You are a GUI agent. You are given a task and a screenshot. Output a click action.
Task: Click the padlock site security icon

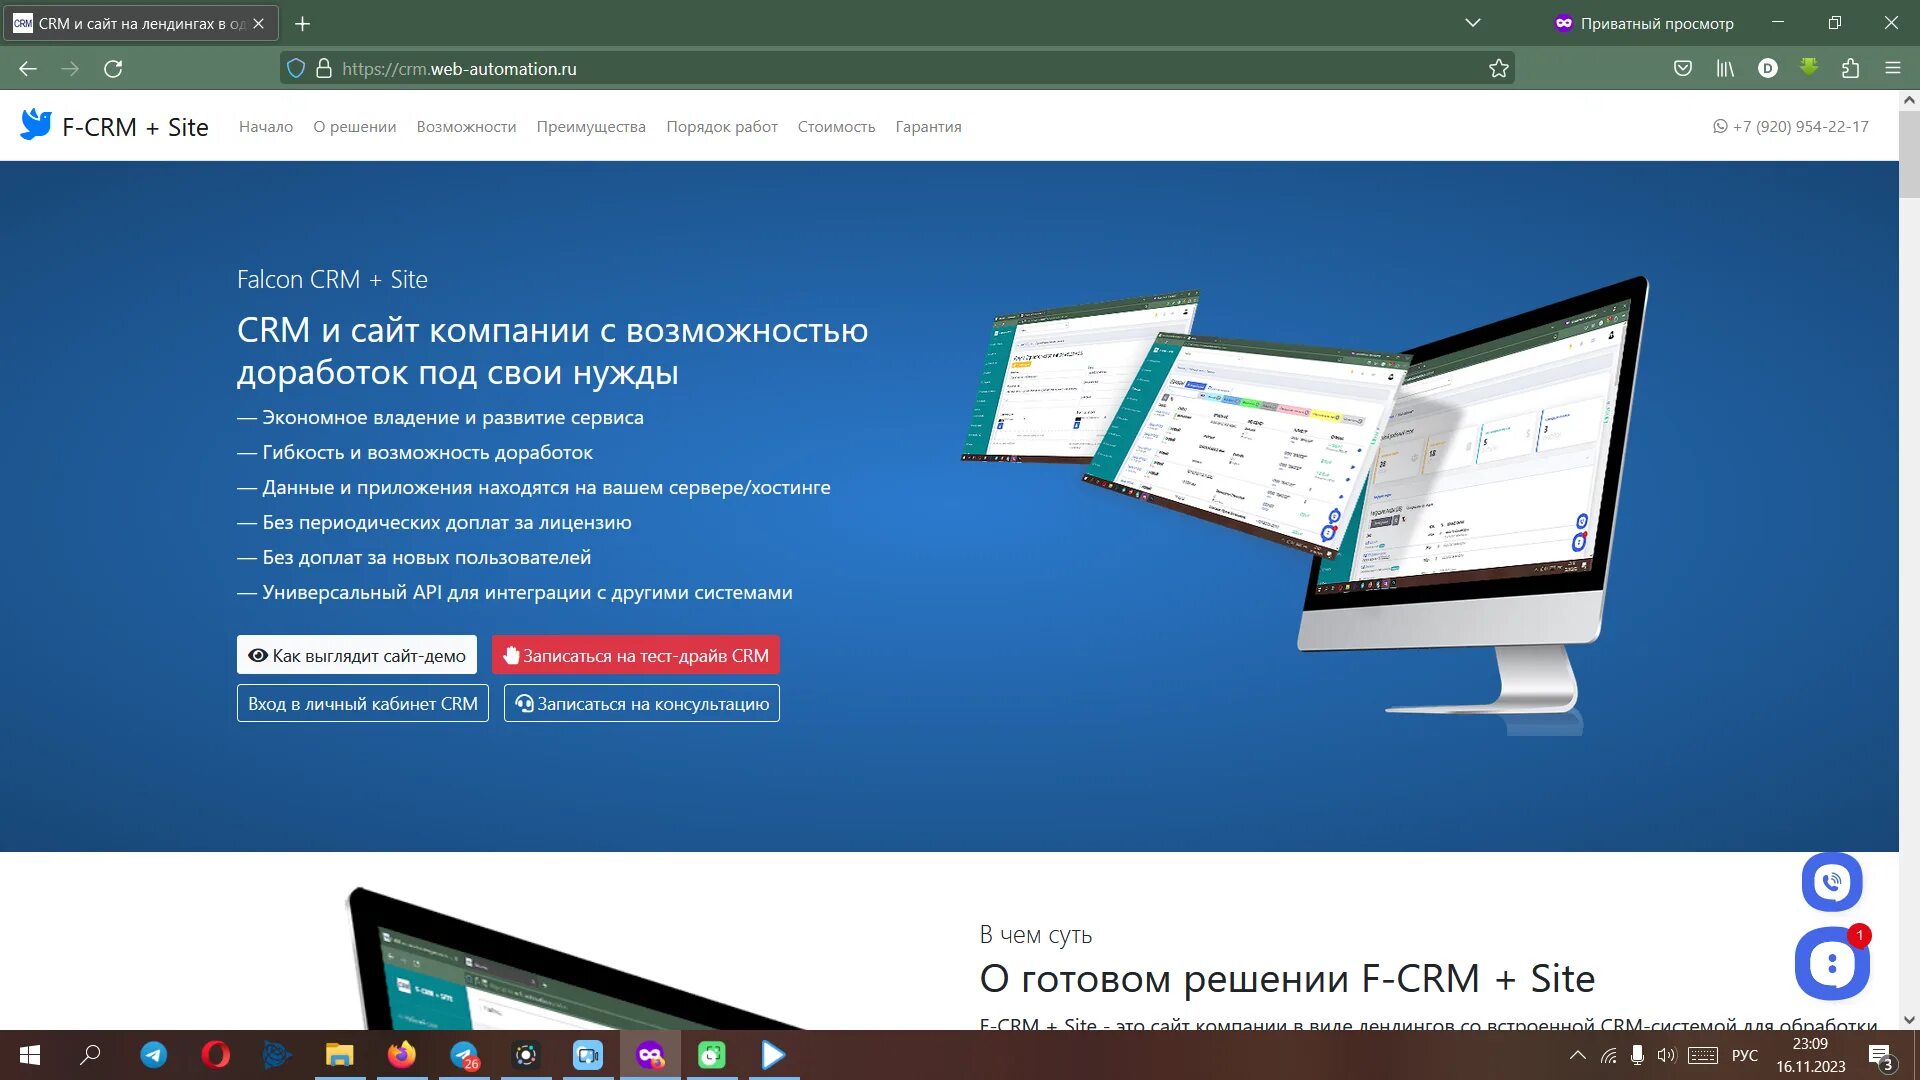324,68
